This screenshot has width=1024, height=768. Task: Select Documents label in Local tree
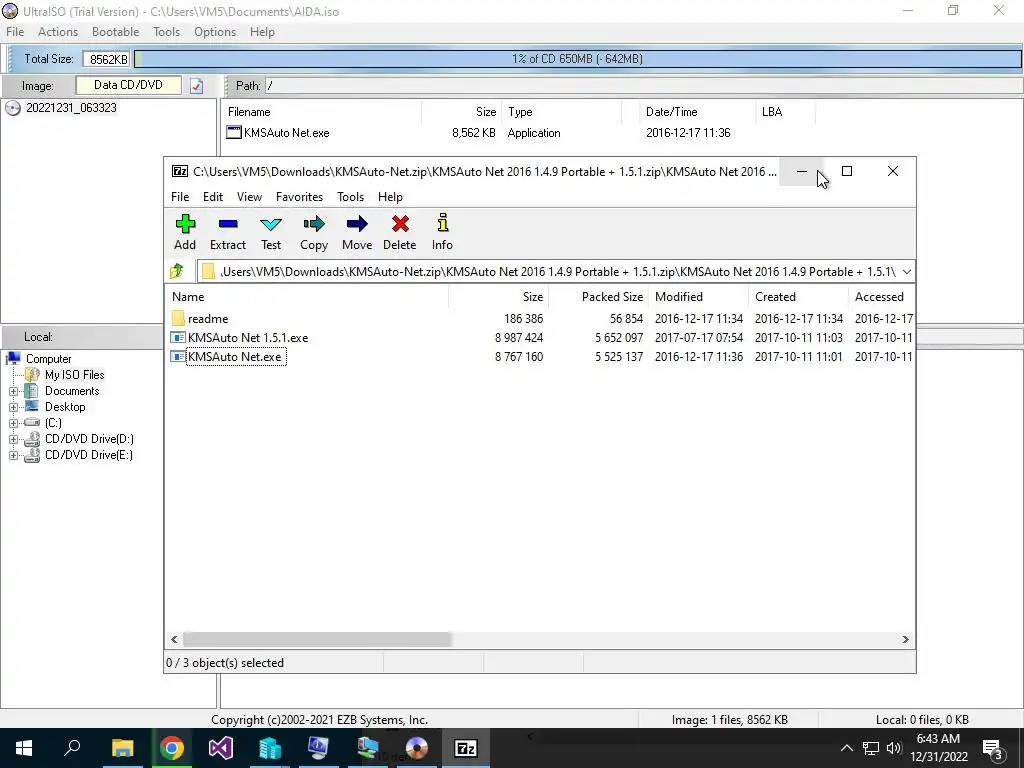(x=72, y=391)
